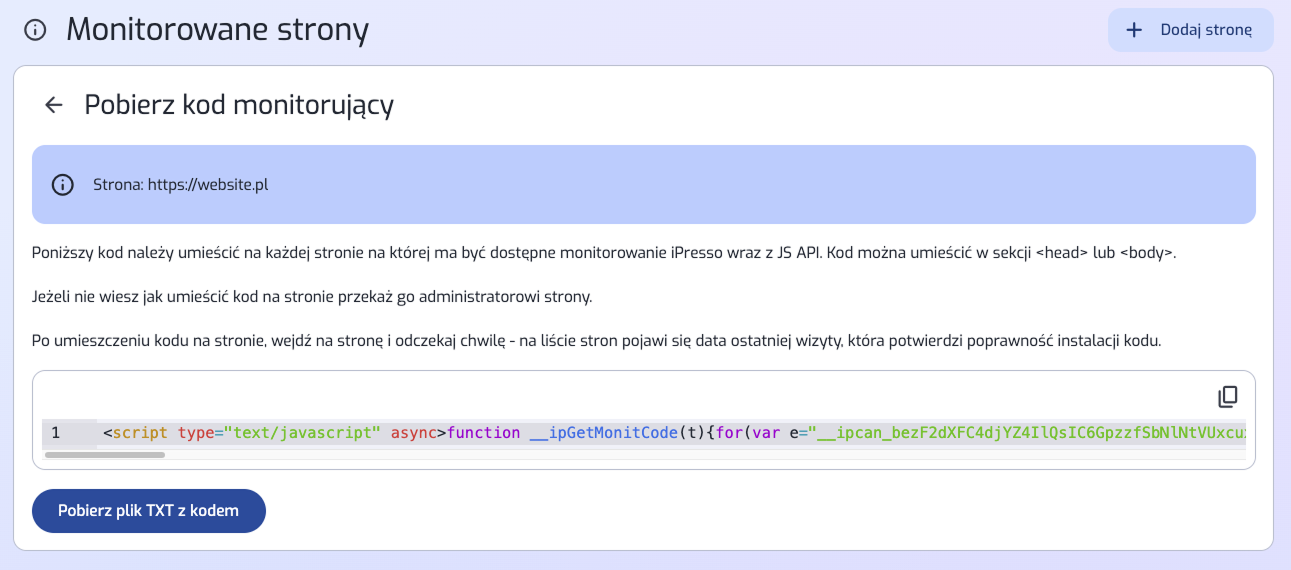Viewport: 1291px width, 570px height.
Task: Click the paragraph beginning Poniższy kod należy umieścić
Action: pos(604,253)
